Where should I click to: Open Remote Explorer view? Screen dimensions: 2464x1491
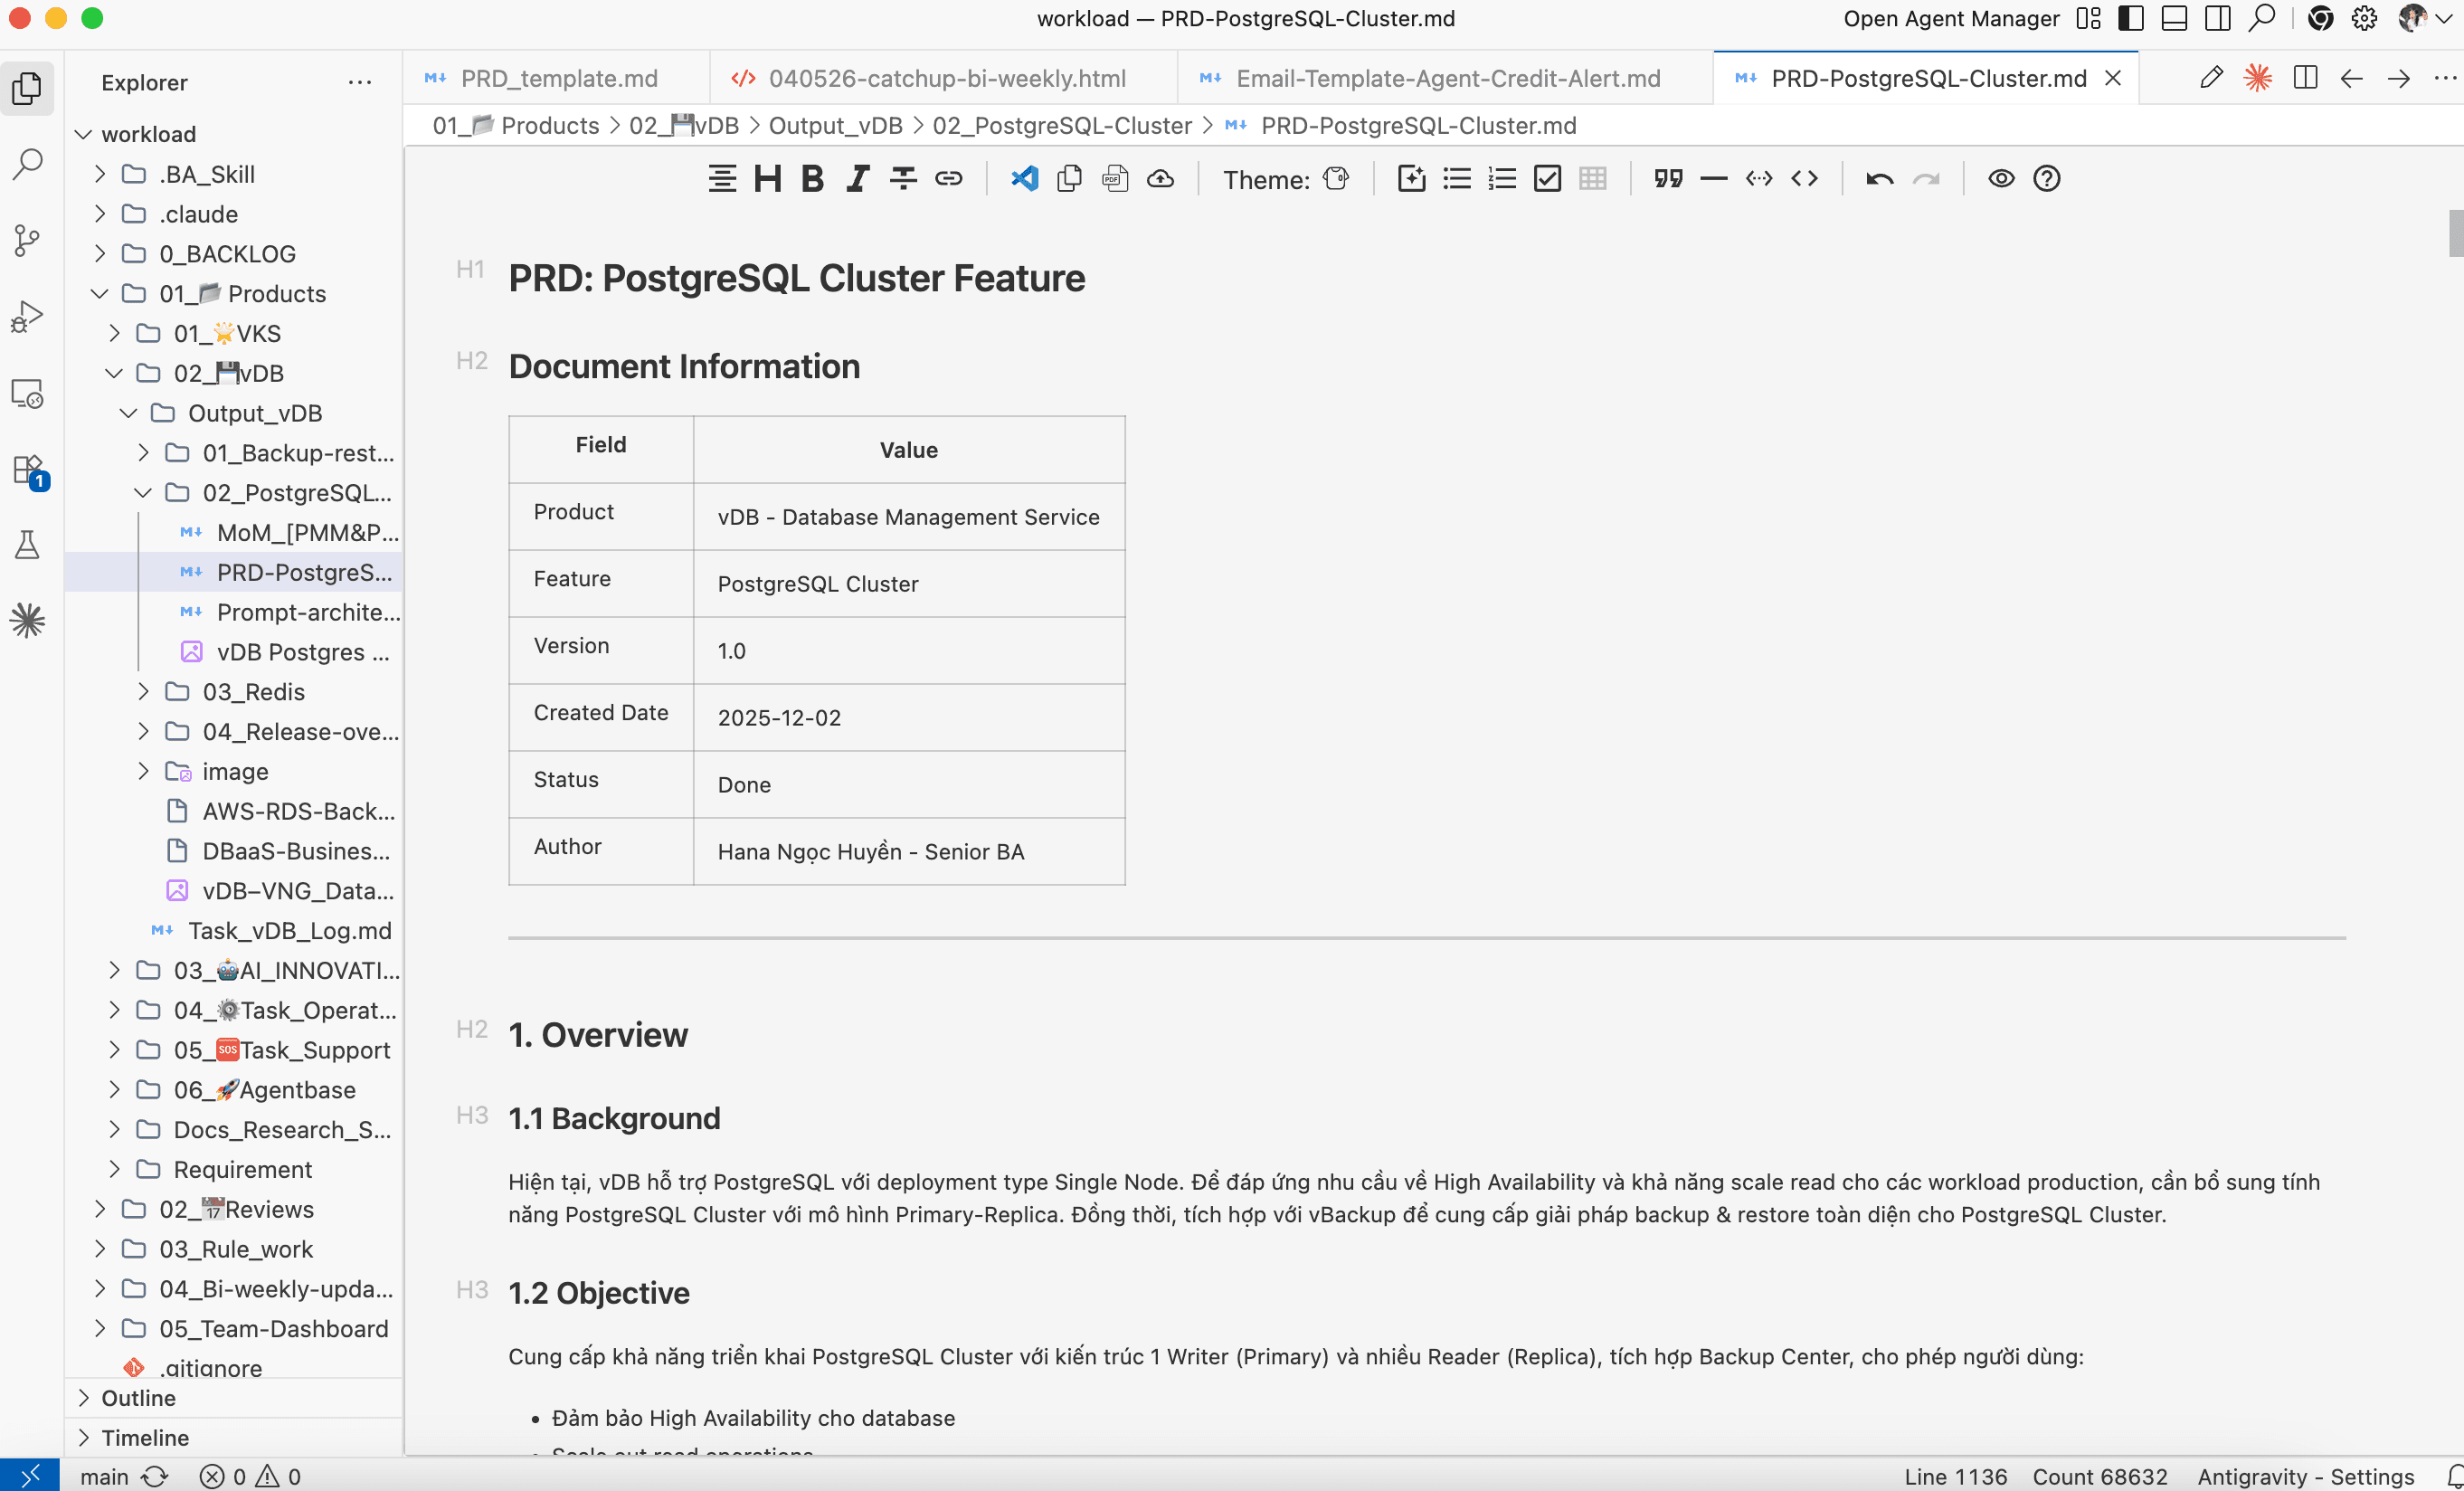point(28,393)
